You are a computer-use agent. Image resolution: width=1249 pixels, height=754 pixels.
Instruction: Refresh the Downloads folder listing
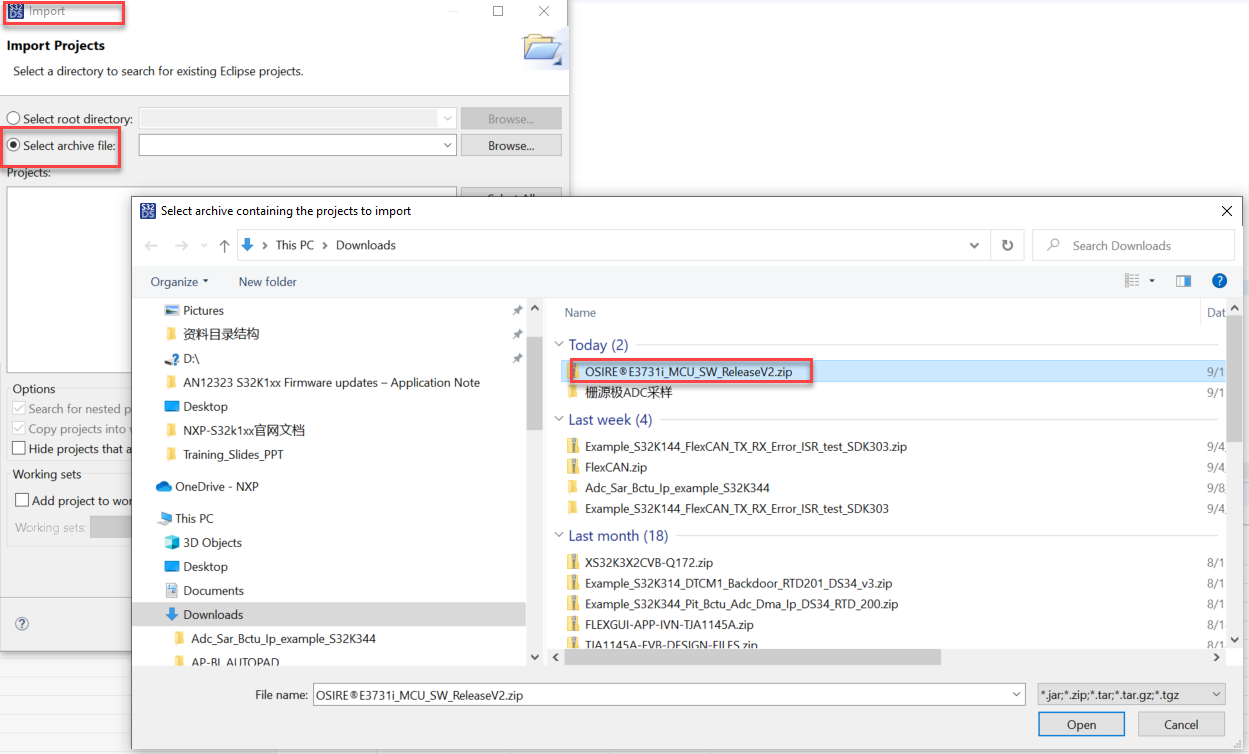(x=1007, y=245)
